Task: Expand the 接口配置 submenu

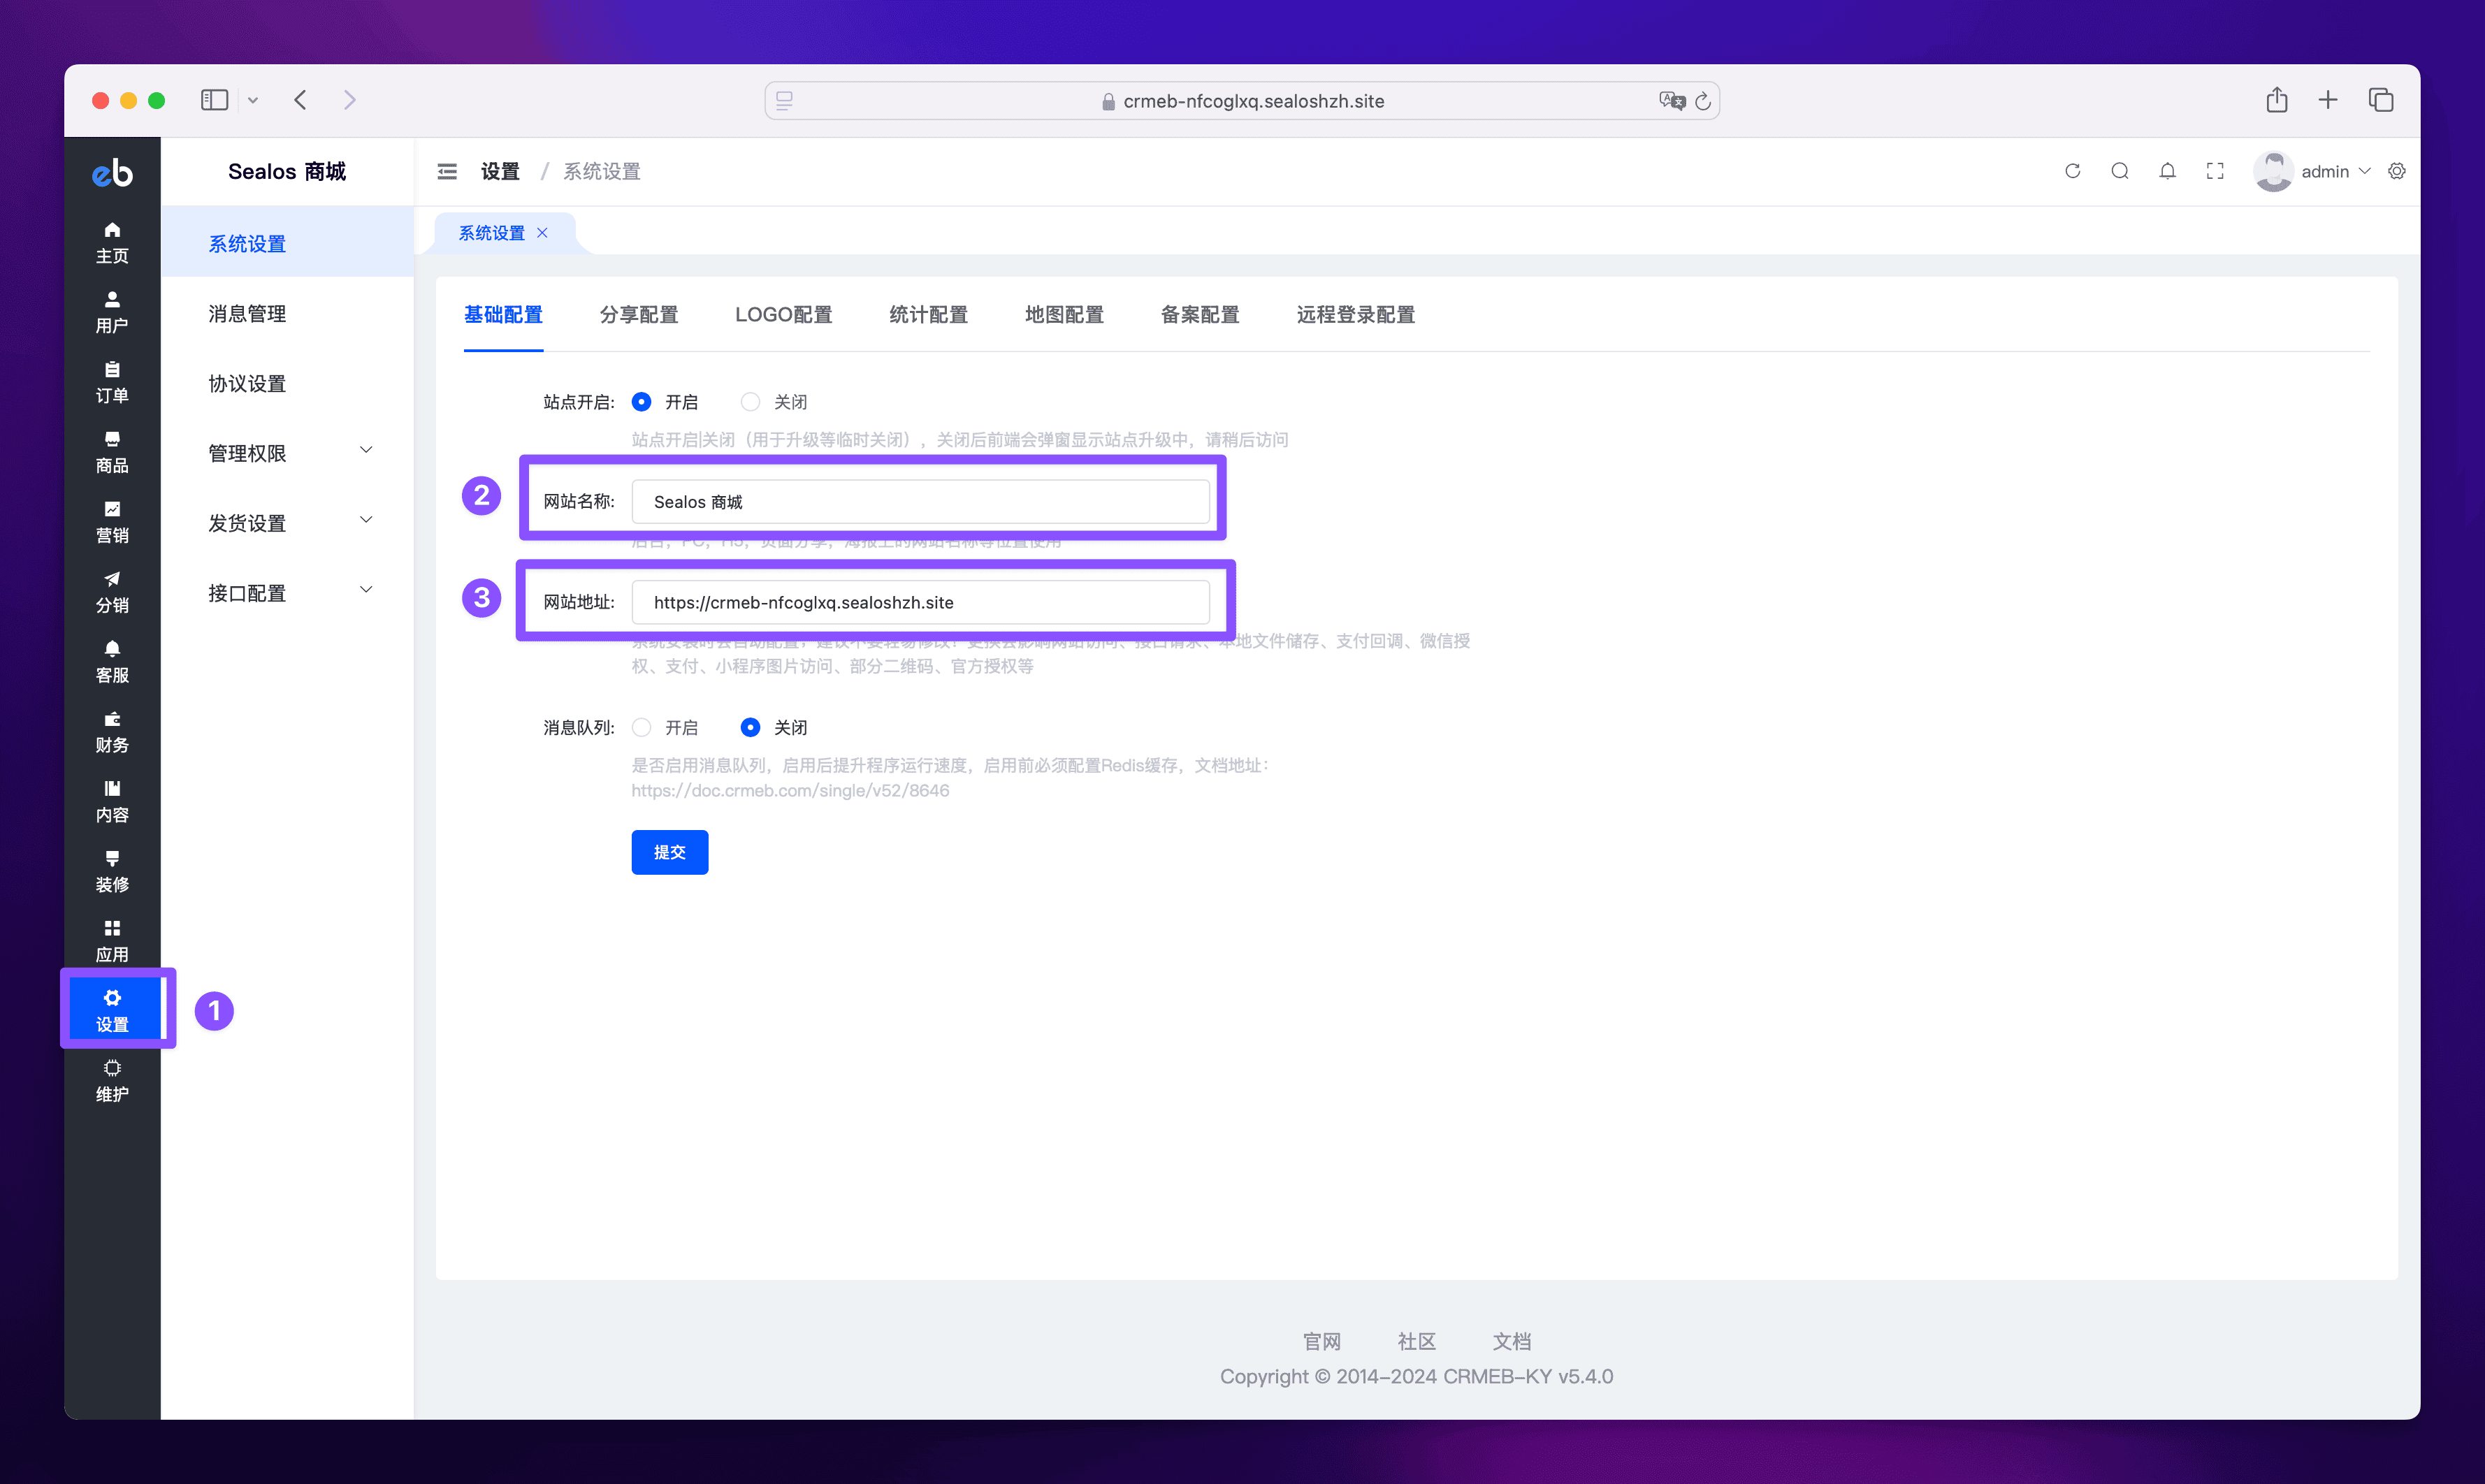Action: (287, 593)
